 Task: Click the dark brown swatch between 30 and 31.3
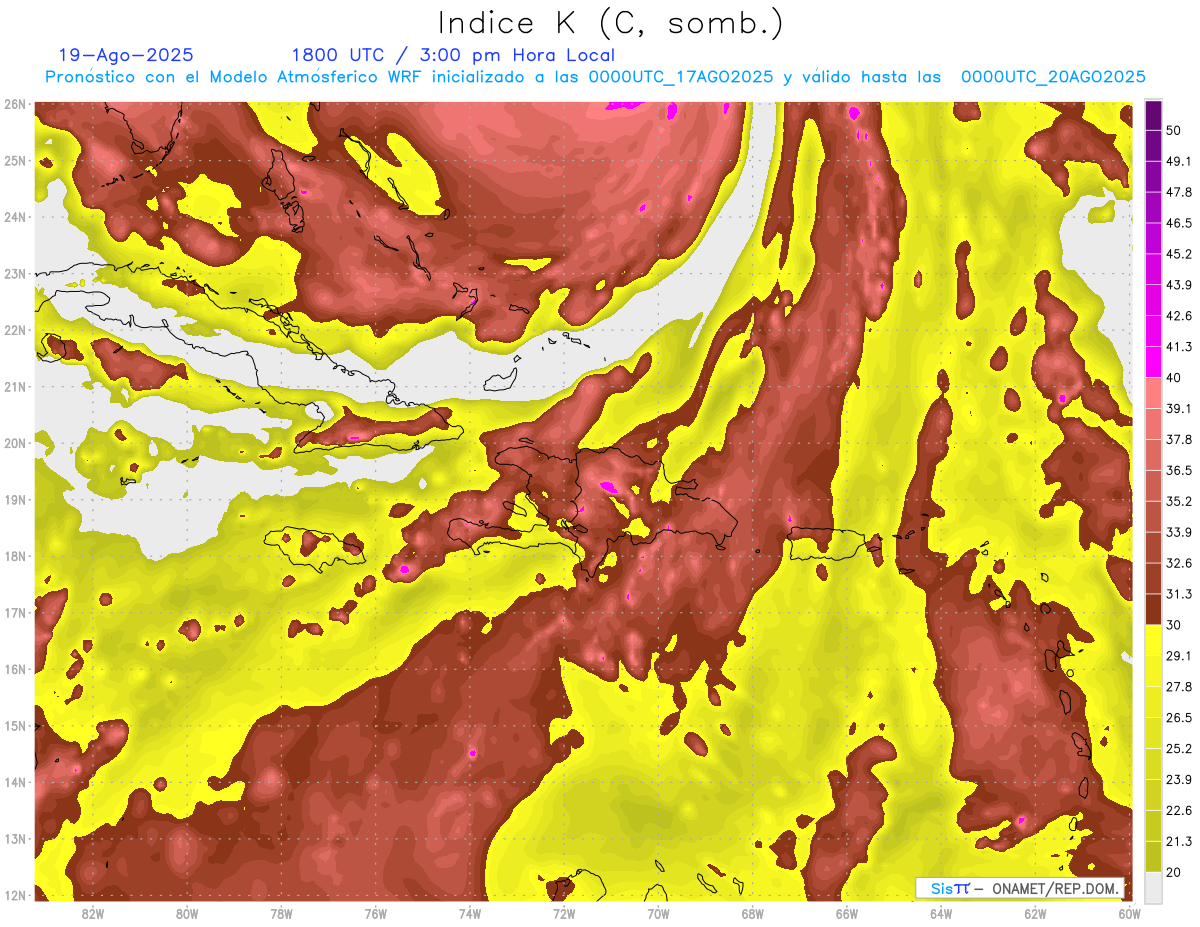[x=1153, y=609]
